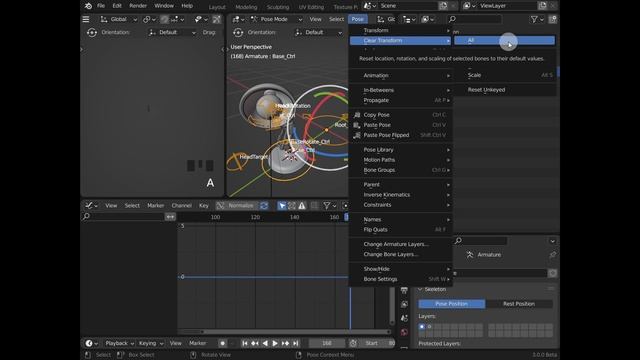Image resolution: width=640 pixels, height=360 pixels.
Task: Choose Change Bone Layers entry
Action: (x=400, y=255)
